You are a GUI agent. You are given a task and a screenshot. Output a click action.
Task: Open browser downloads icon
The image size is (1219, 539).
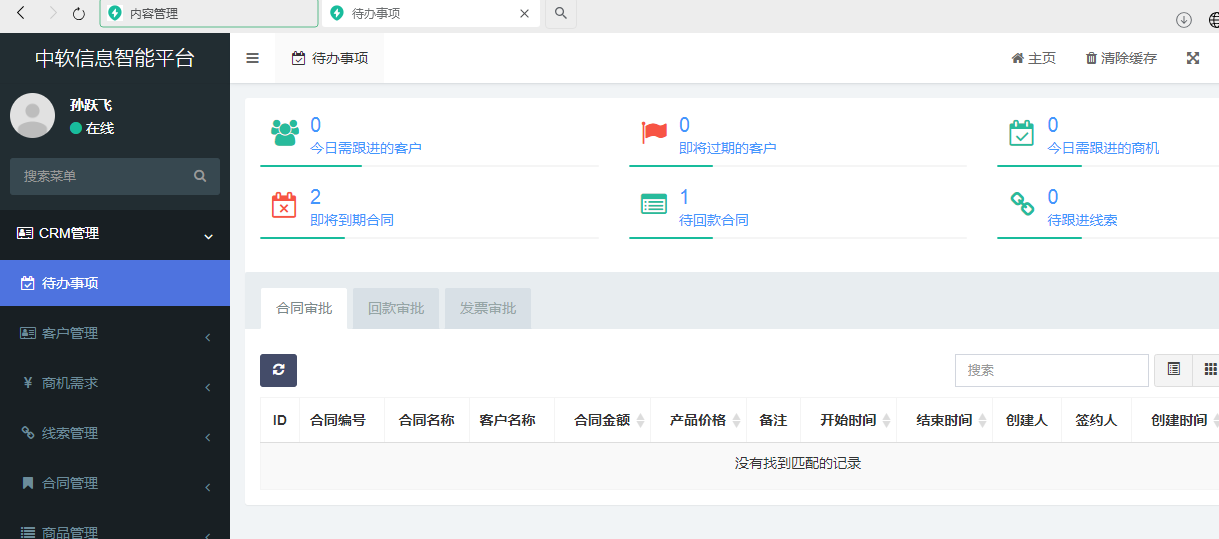1183,19
